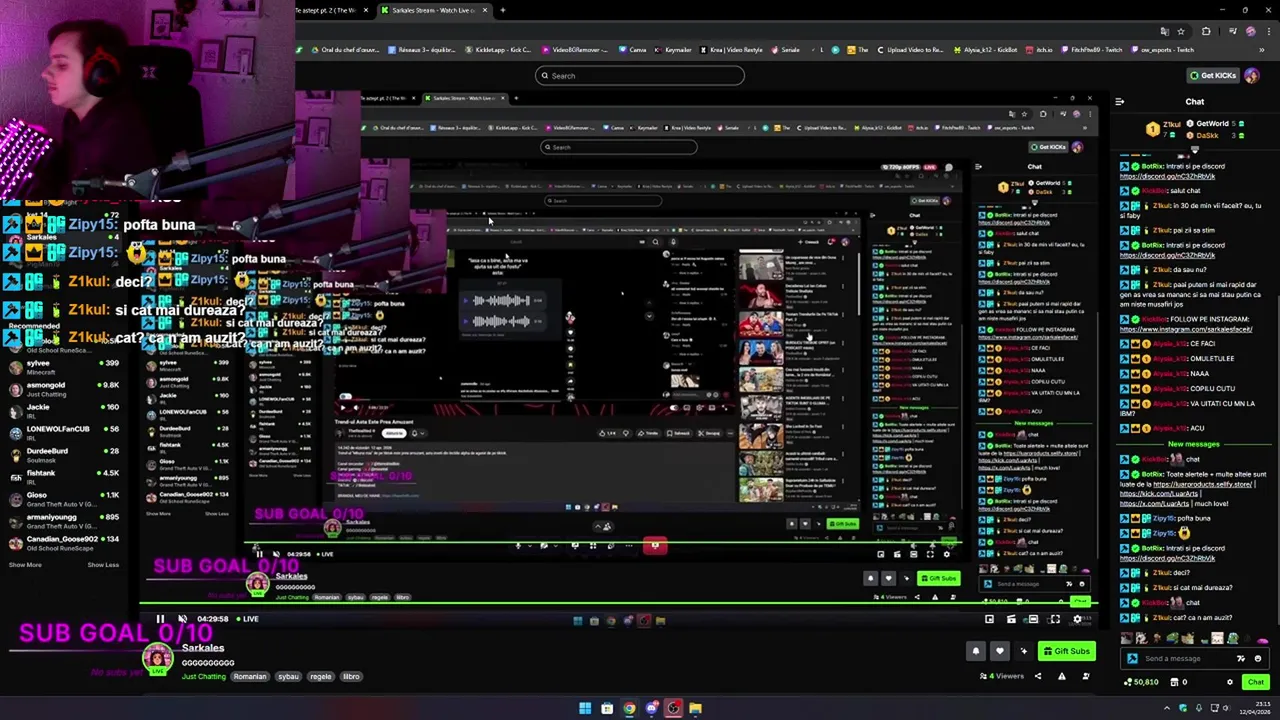Send message with green Chat button
This screenshot has width=1280, height=720.
click(x=1255, y=682)
